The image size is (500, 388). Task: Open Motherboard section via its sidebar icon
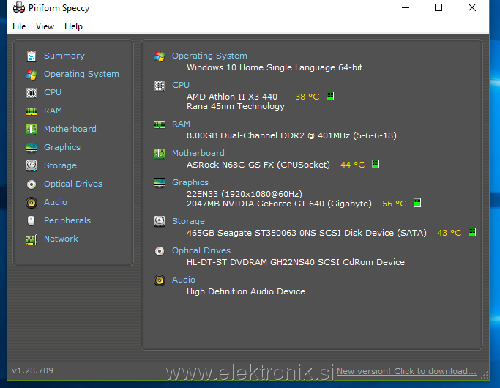31,129
